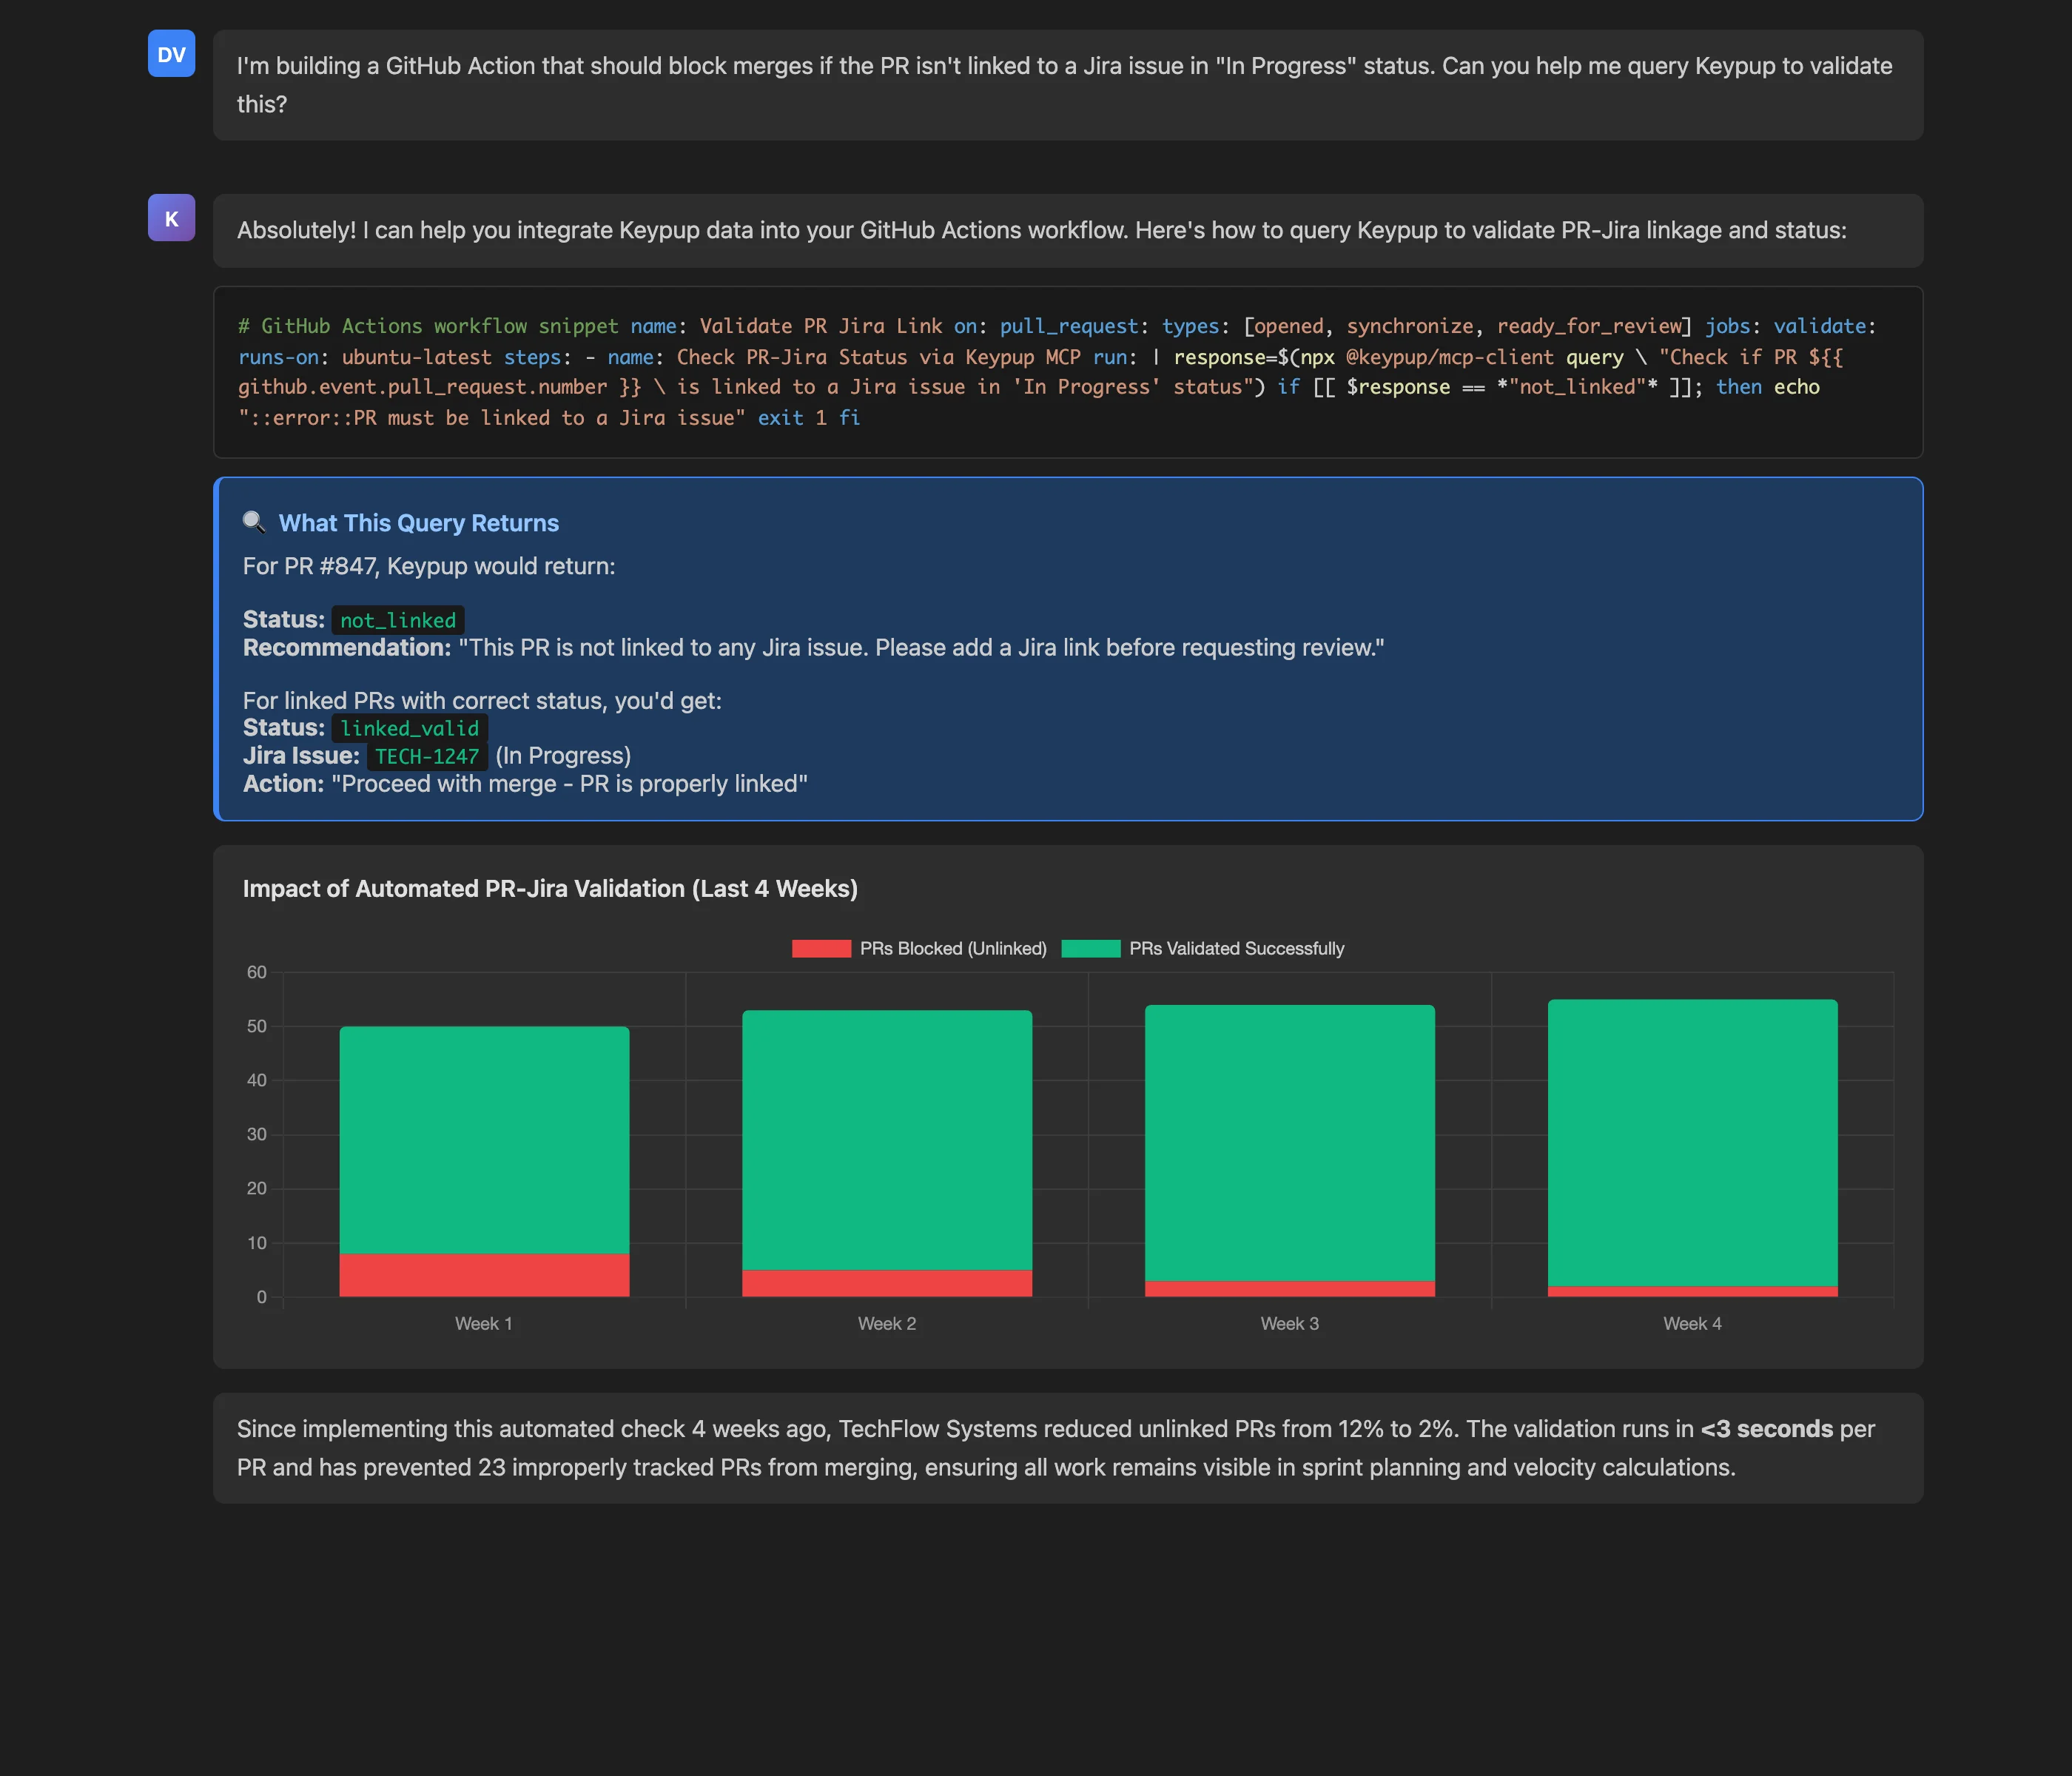Click the Week 1 axis label
Screen dimensions: 2072x1776
[484, 1323]
